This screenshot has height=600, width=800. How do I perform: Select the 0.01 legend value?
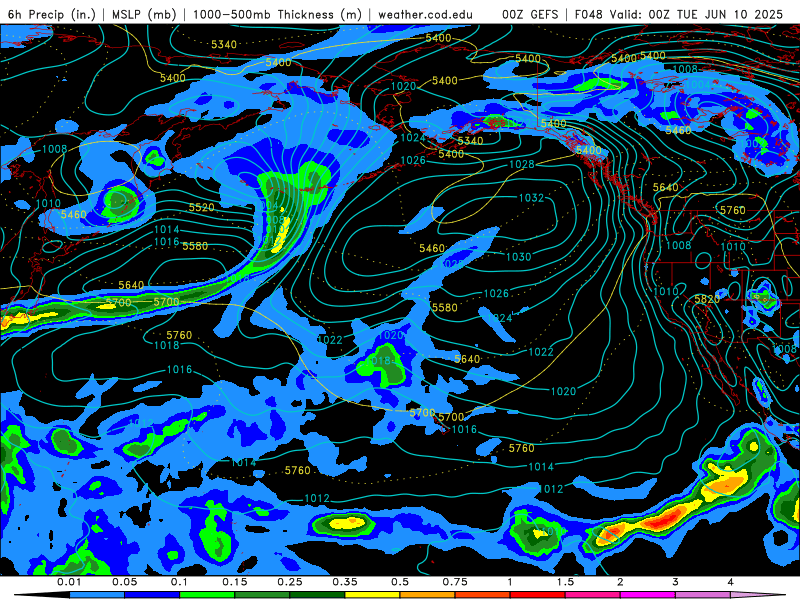(x=69, y=582)
